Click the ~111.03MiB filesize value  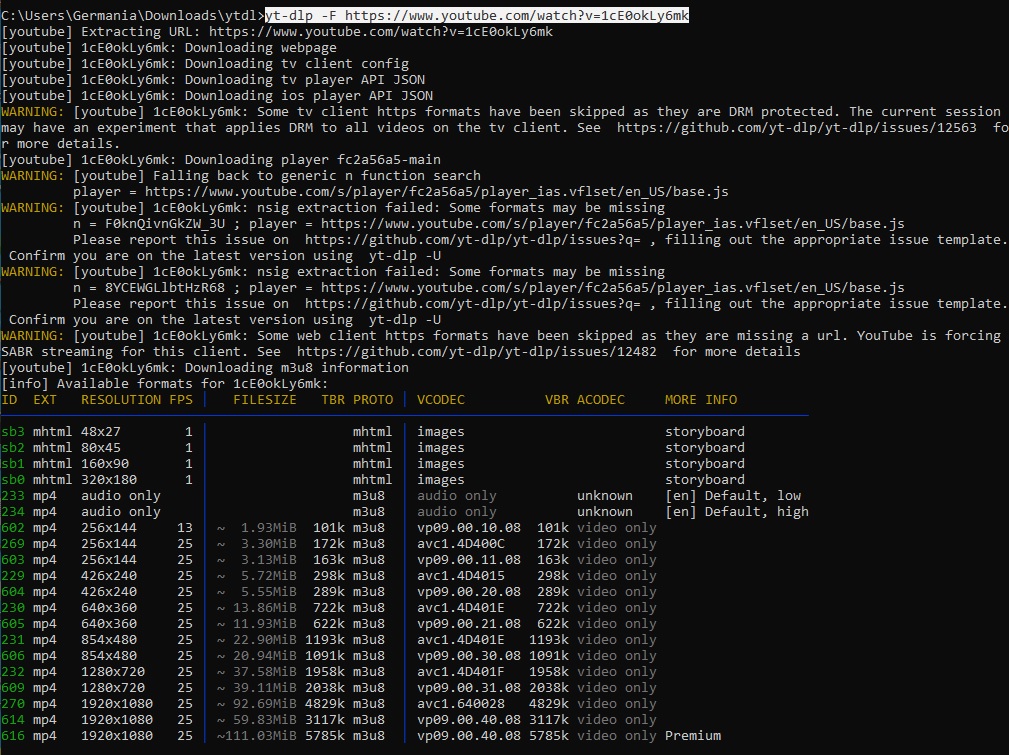[x=257, y=736]
